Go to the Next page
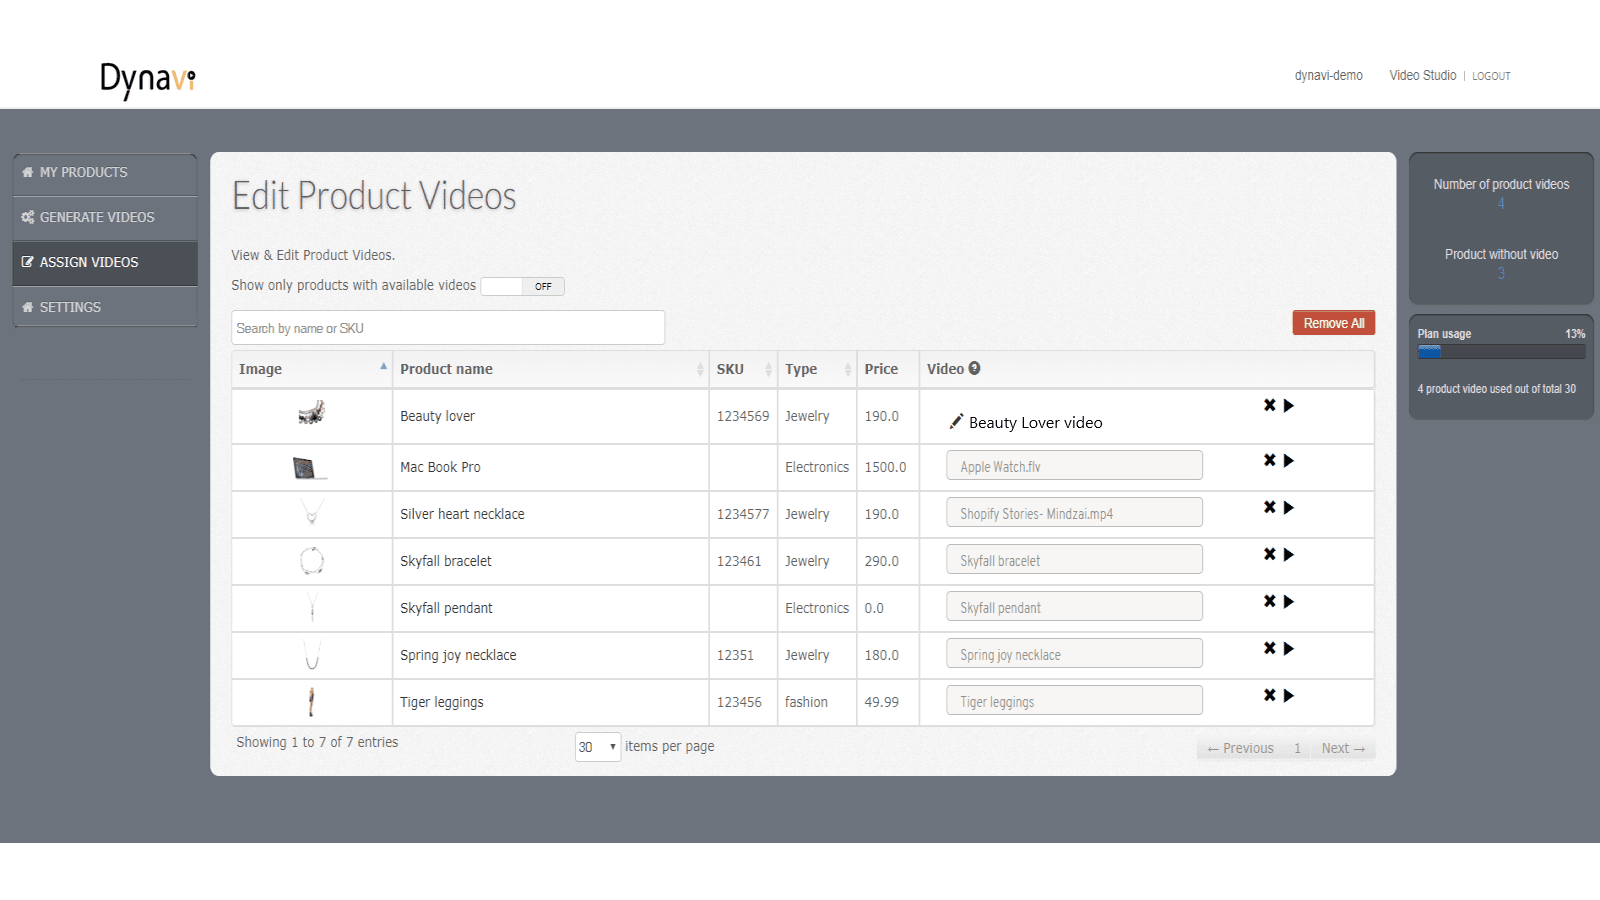 click(1342, 747)
